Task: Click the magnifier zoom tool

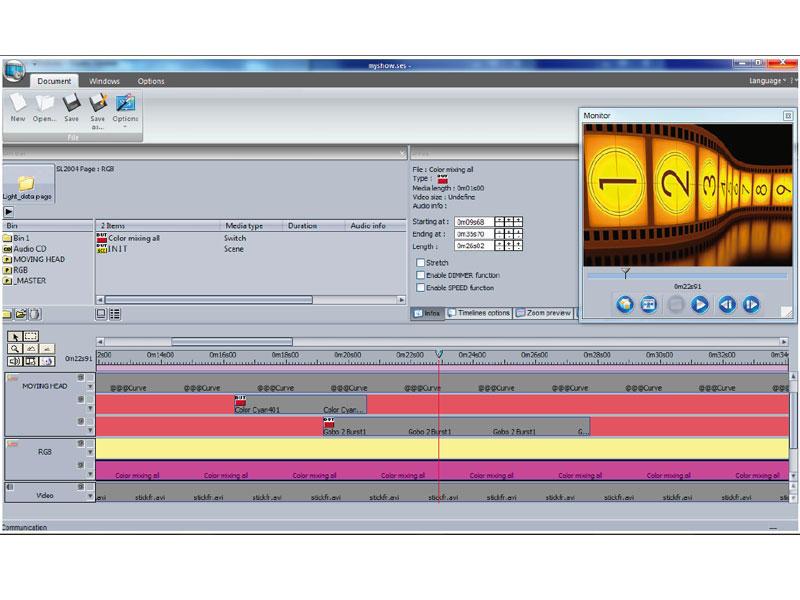Action: [14, 349]
